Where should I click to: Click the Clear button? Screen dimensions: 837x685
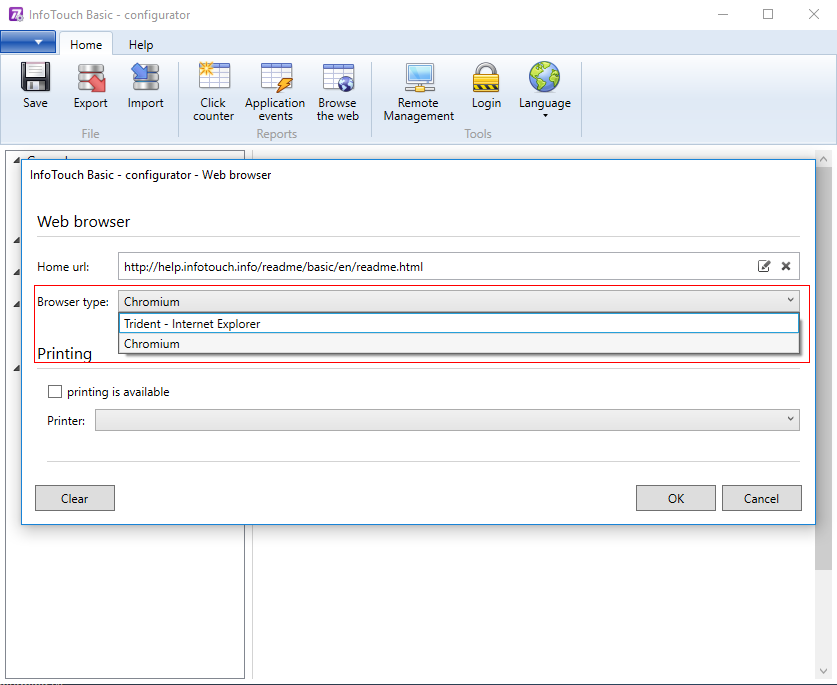click(x=75, y=498)
